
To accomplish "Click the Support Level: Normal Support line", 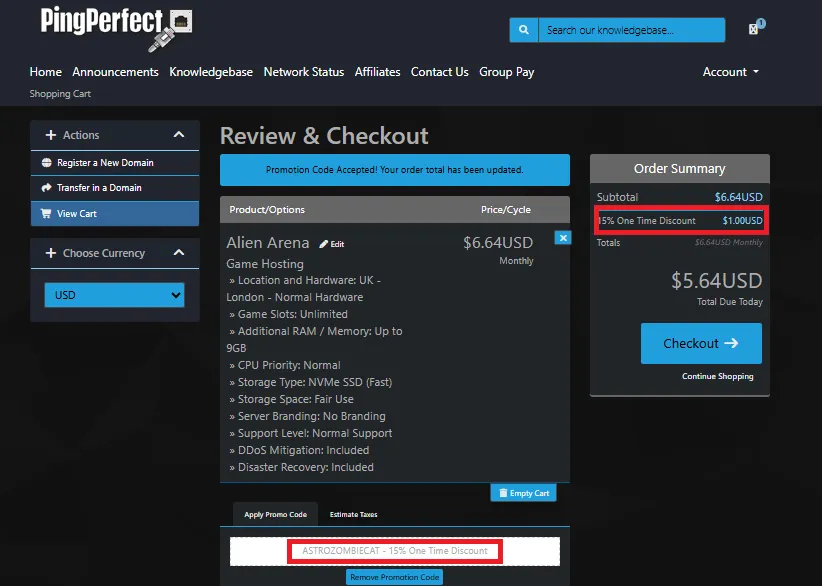I will (310, 433).
